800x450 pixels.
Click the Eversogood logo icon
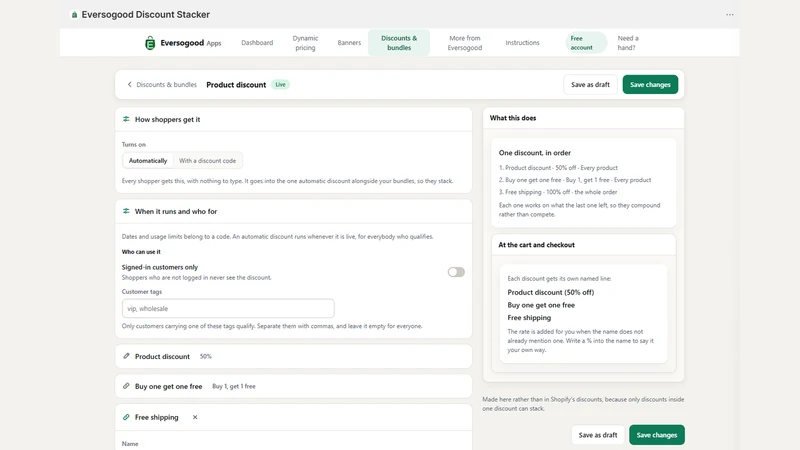tap(149, 43)
